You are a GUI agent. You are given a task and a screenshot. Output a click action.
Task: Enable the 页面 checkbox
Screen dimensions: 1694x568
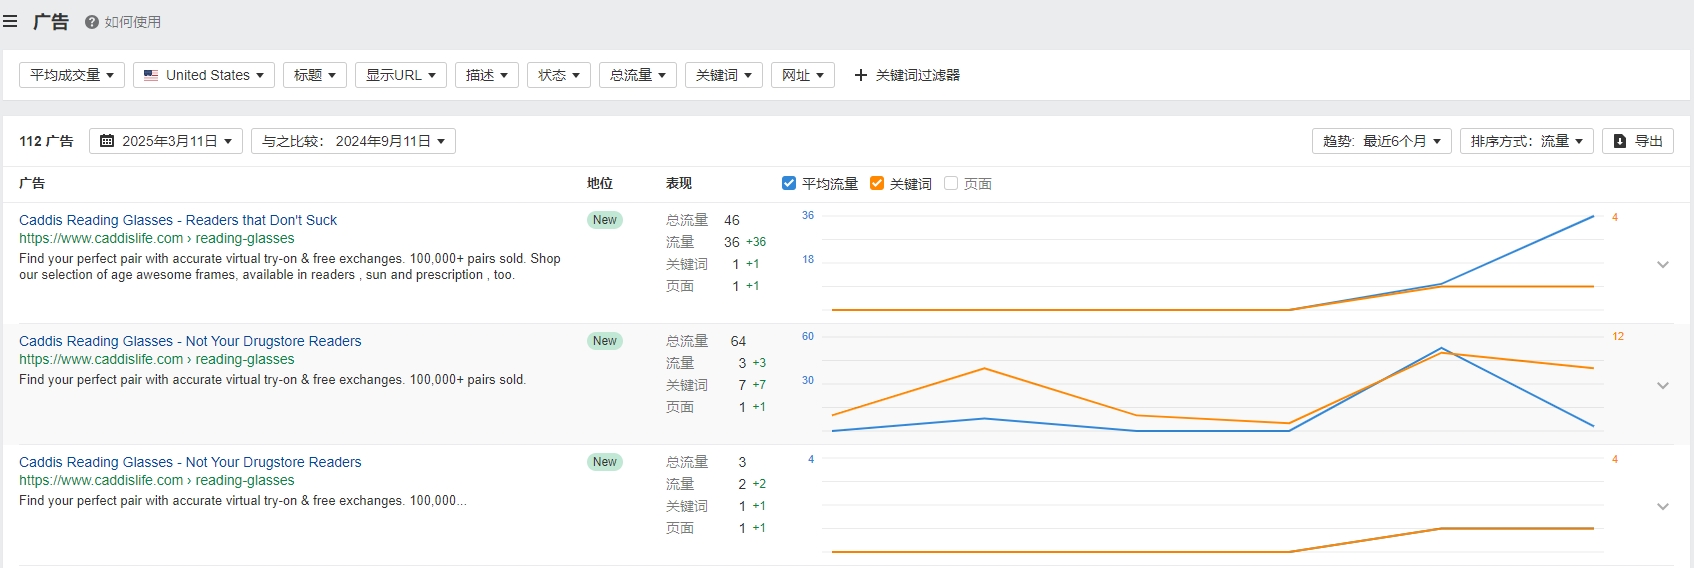pos(951,183)
